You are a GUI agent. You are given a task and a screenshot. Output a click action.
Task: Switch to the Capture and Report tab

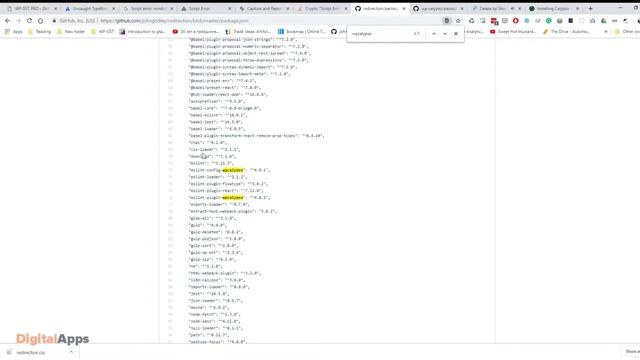pyautogui.click(x=264, y=8)
